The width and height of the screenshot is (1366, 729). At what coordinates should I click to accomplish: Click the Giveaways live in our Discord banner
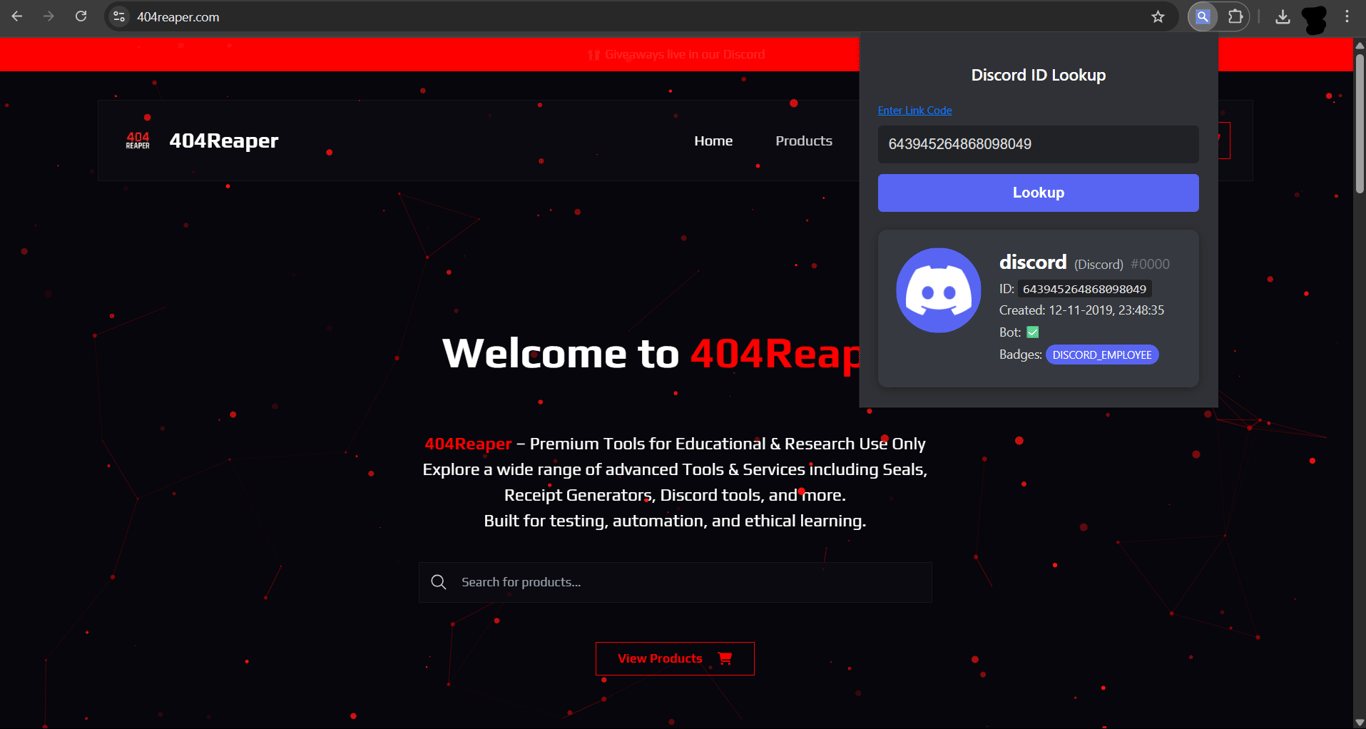pos(677,54)
